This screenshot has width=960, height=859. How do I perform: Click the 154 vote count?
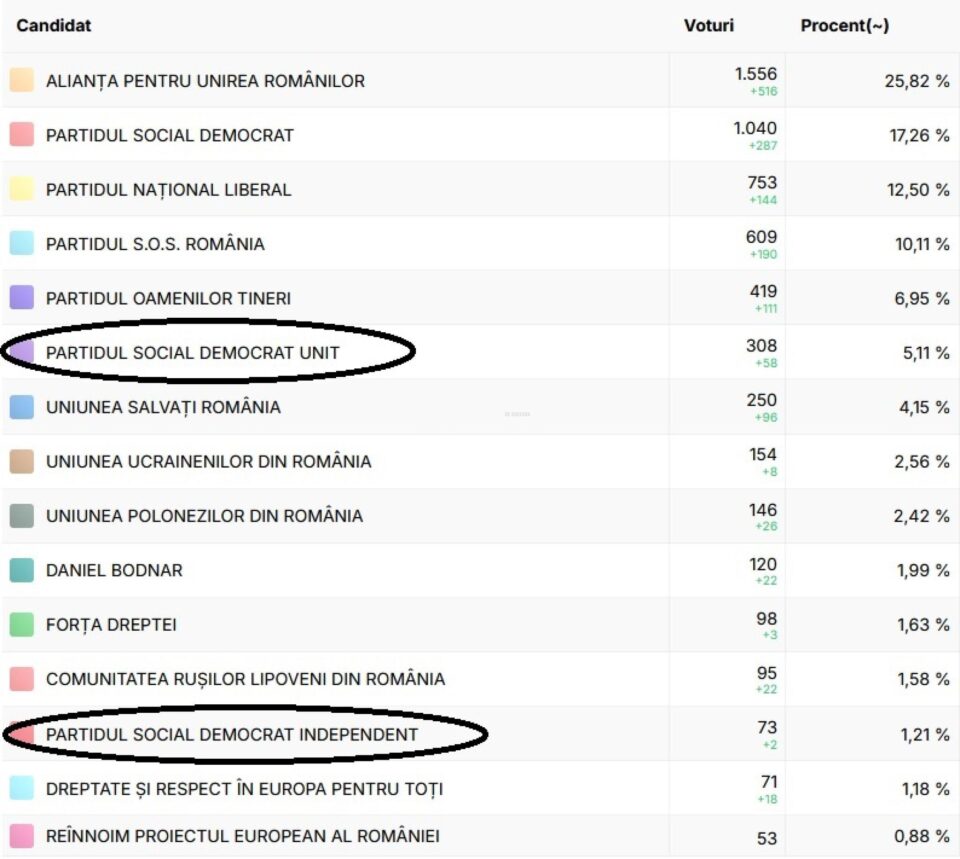click(x=762, y=456)
